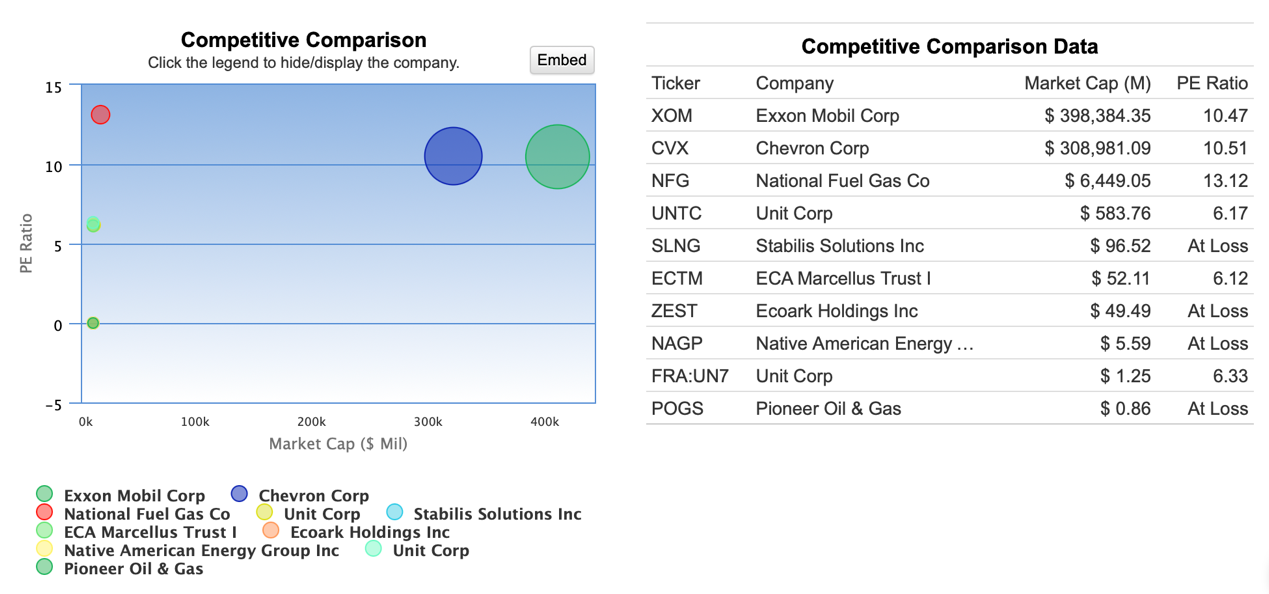1269x594 pixels.
Task: Click the Competitive Comparison Data heading
Action: [x=949, y=46]
